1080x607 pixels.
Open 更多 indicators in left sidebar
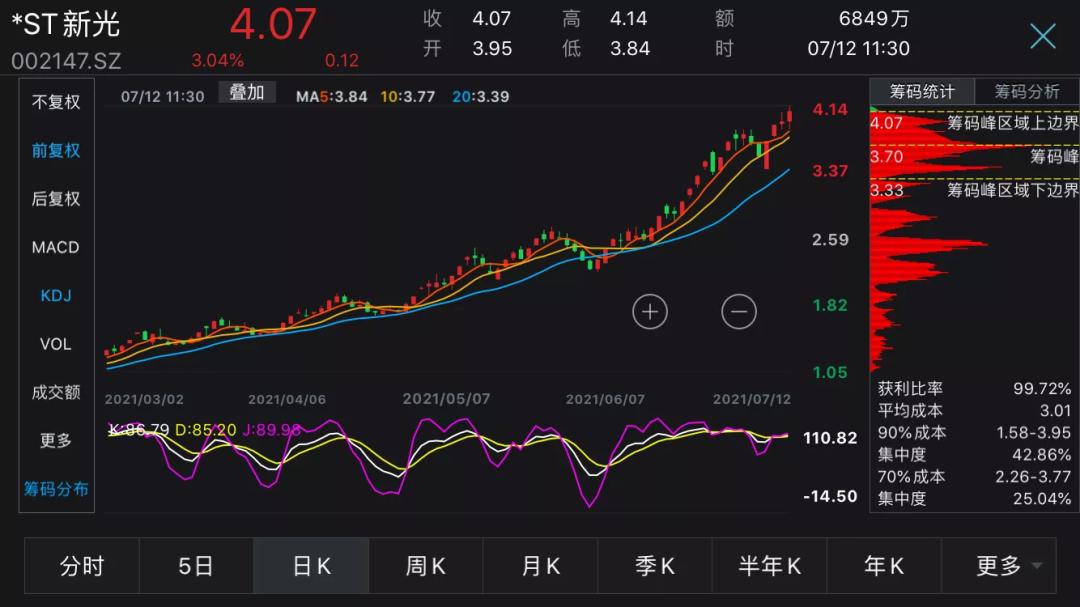point(56,440)
